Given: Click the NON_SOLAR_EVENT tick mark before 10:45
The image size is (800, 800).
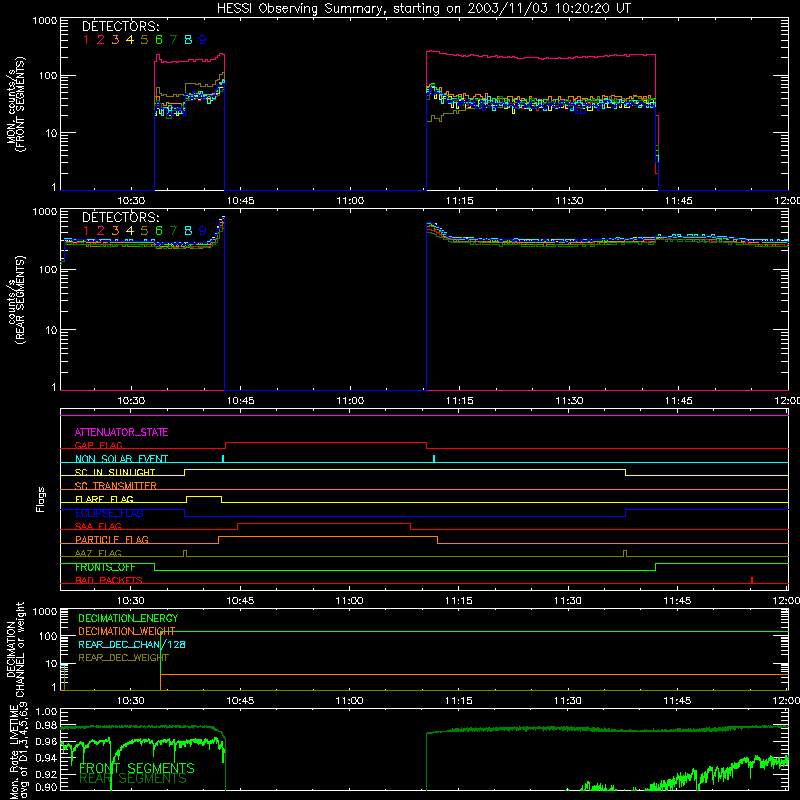Looking at the screenshot, I should (223, 459).
